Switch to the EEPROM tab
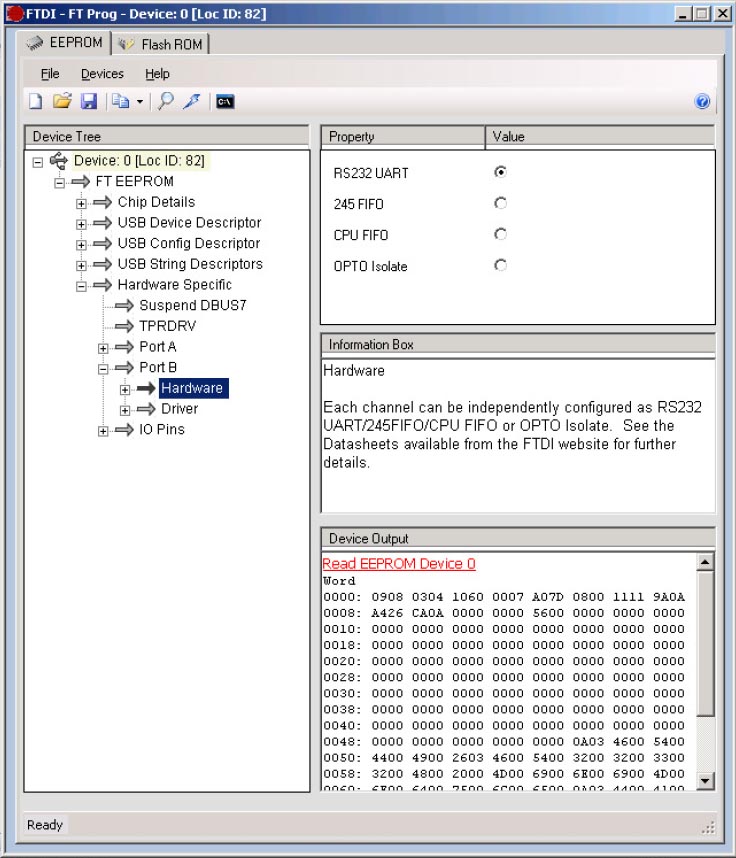The image size is (736, 858). (x=63, y=43)
